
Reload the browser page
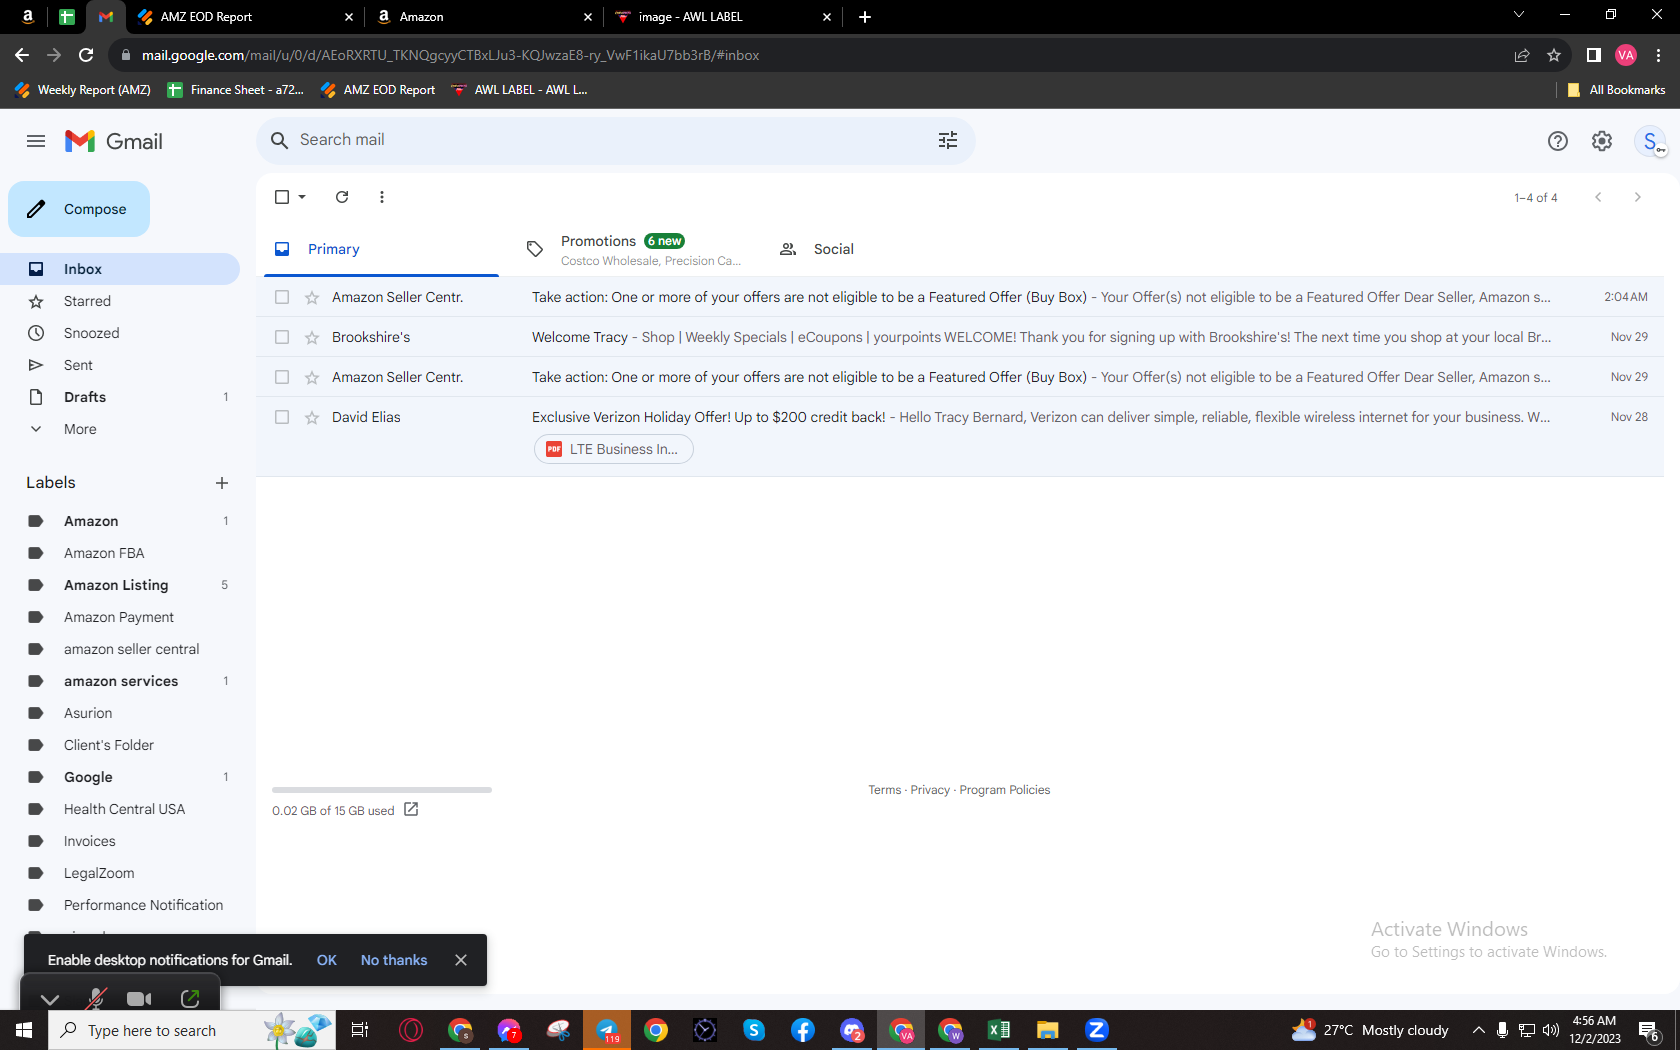[86, 55]
